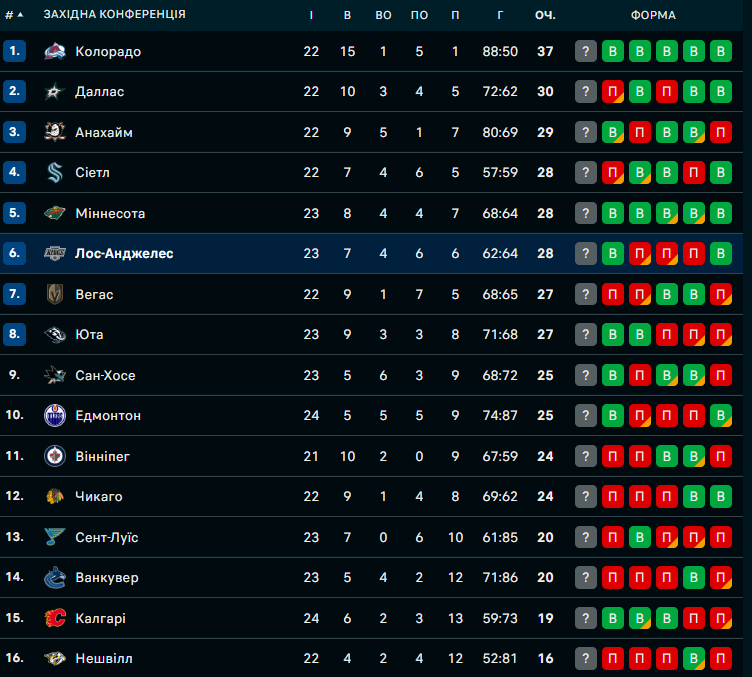Image resolution: width=752 pixels, height=677 pixels.
Task: Click Nashville's only green В form badge
Action: click(x=694, y=659)
